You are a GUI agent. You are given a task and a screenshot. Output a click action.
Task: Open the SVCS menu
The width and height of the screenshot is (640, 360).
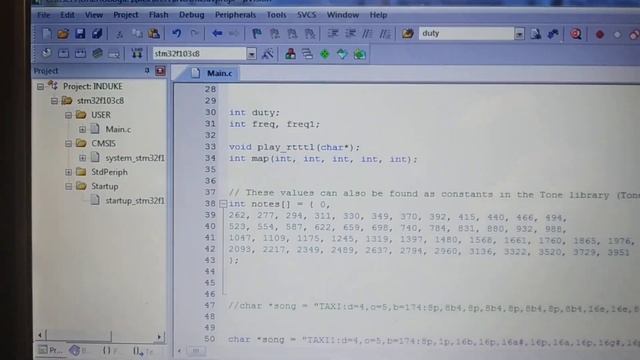click(307, 15)
